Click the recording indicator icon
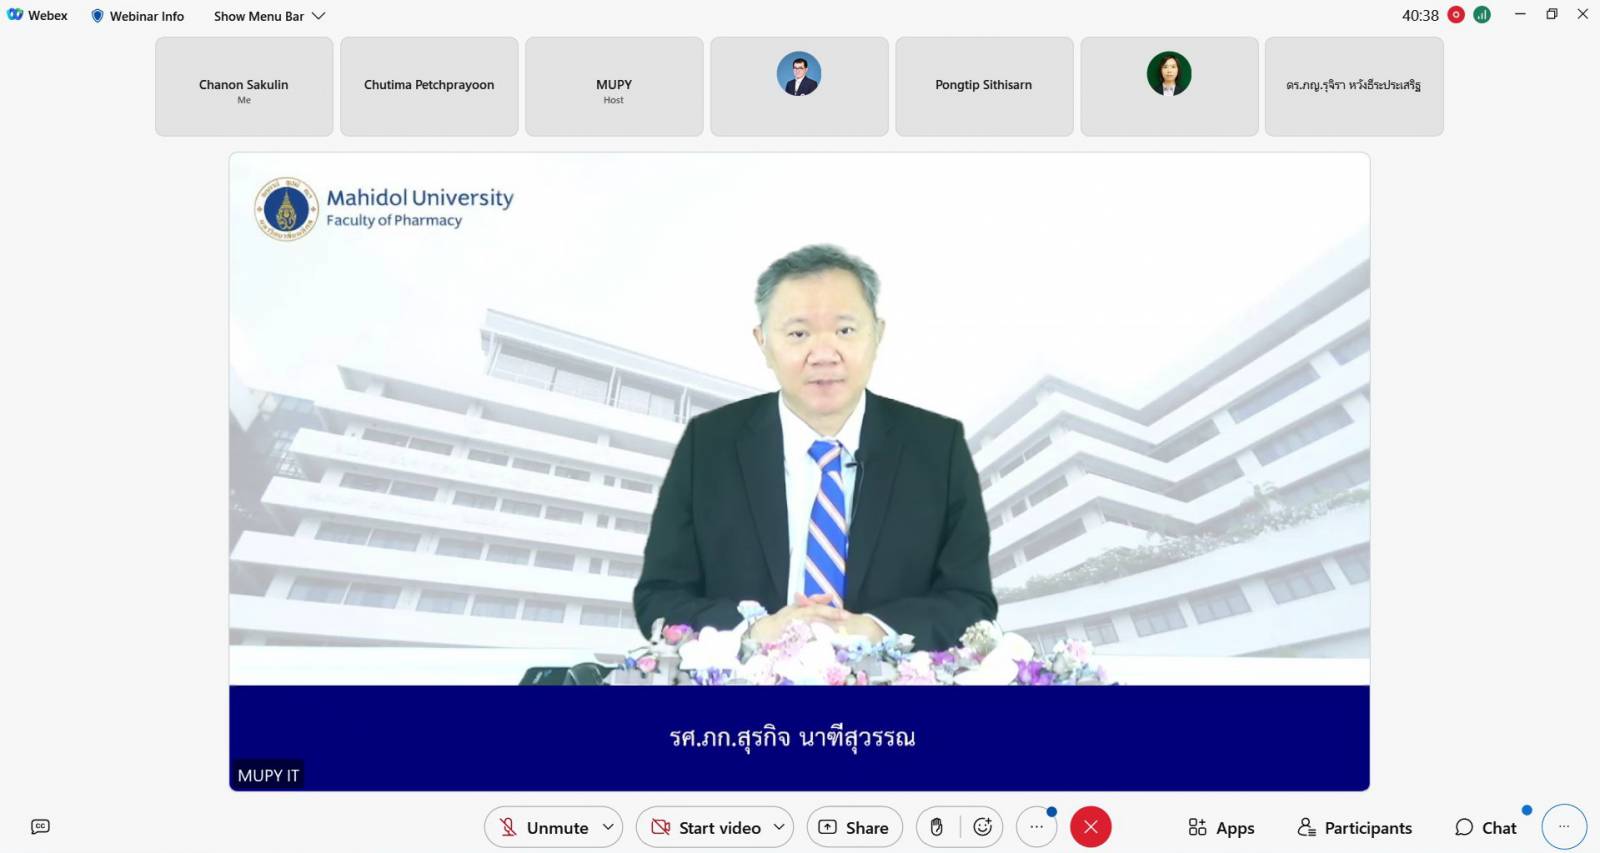This screenshot has height=853, width=1600. tap(1456, 15)
